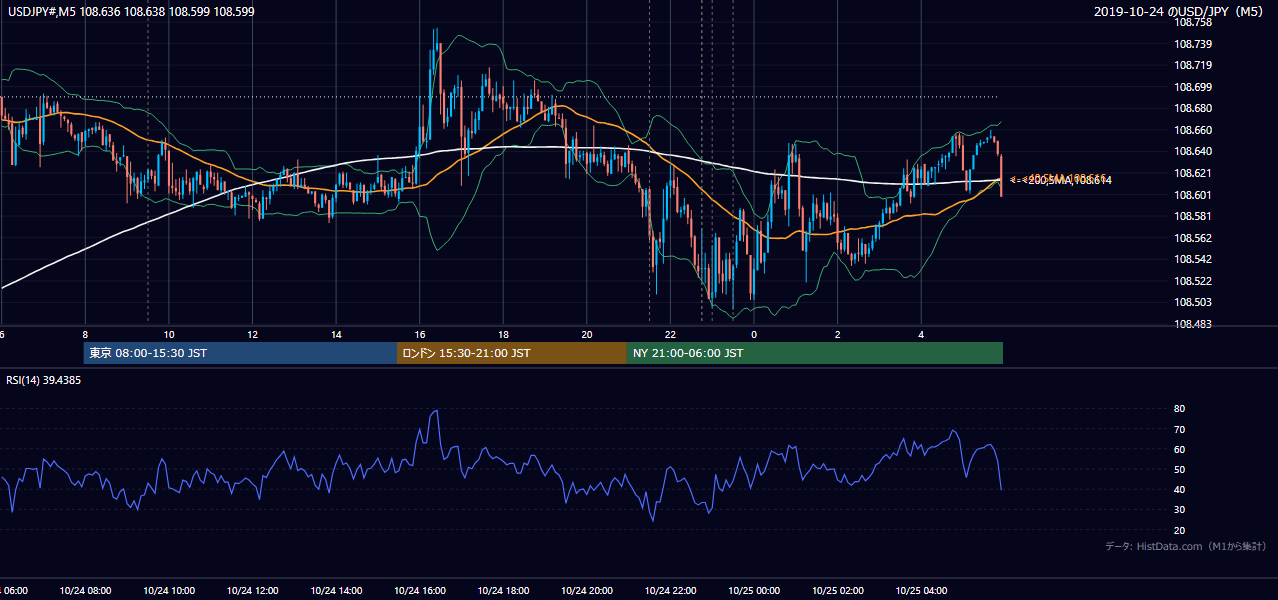Click price level 108.640 on the axis
The height and width of the screenshot is (600, 1278).
click(x=1192, y=152)
